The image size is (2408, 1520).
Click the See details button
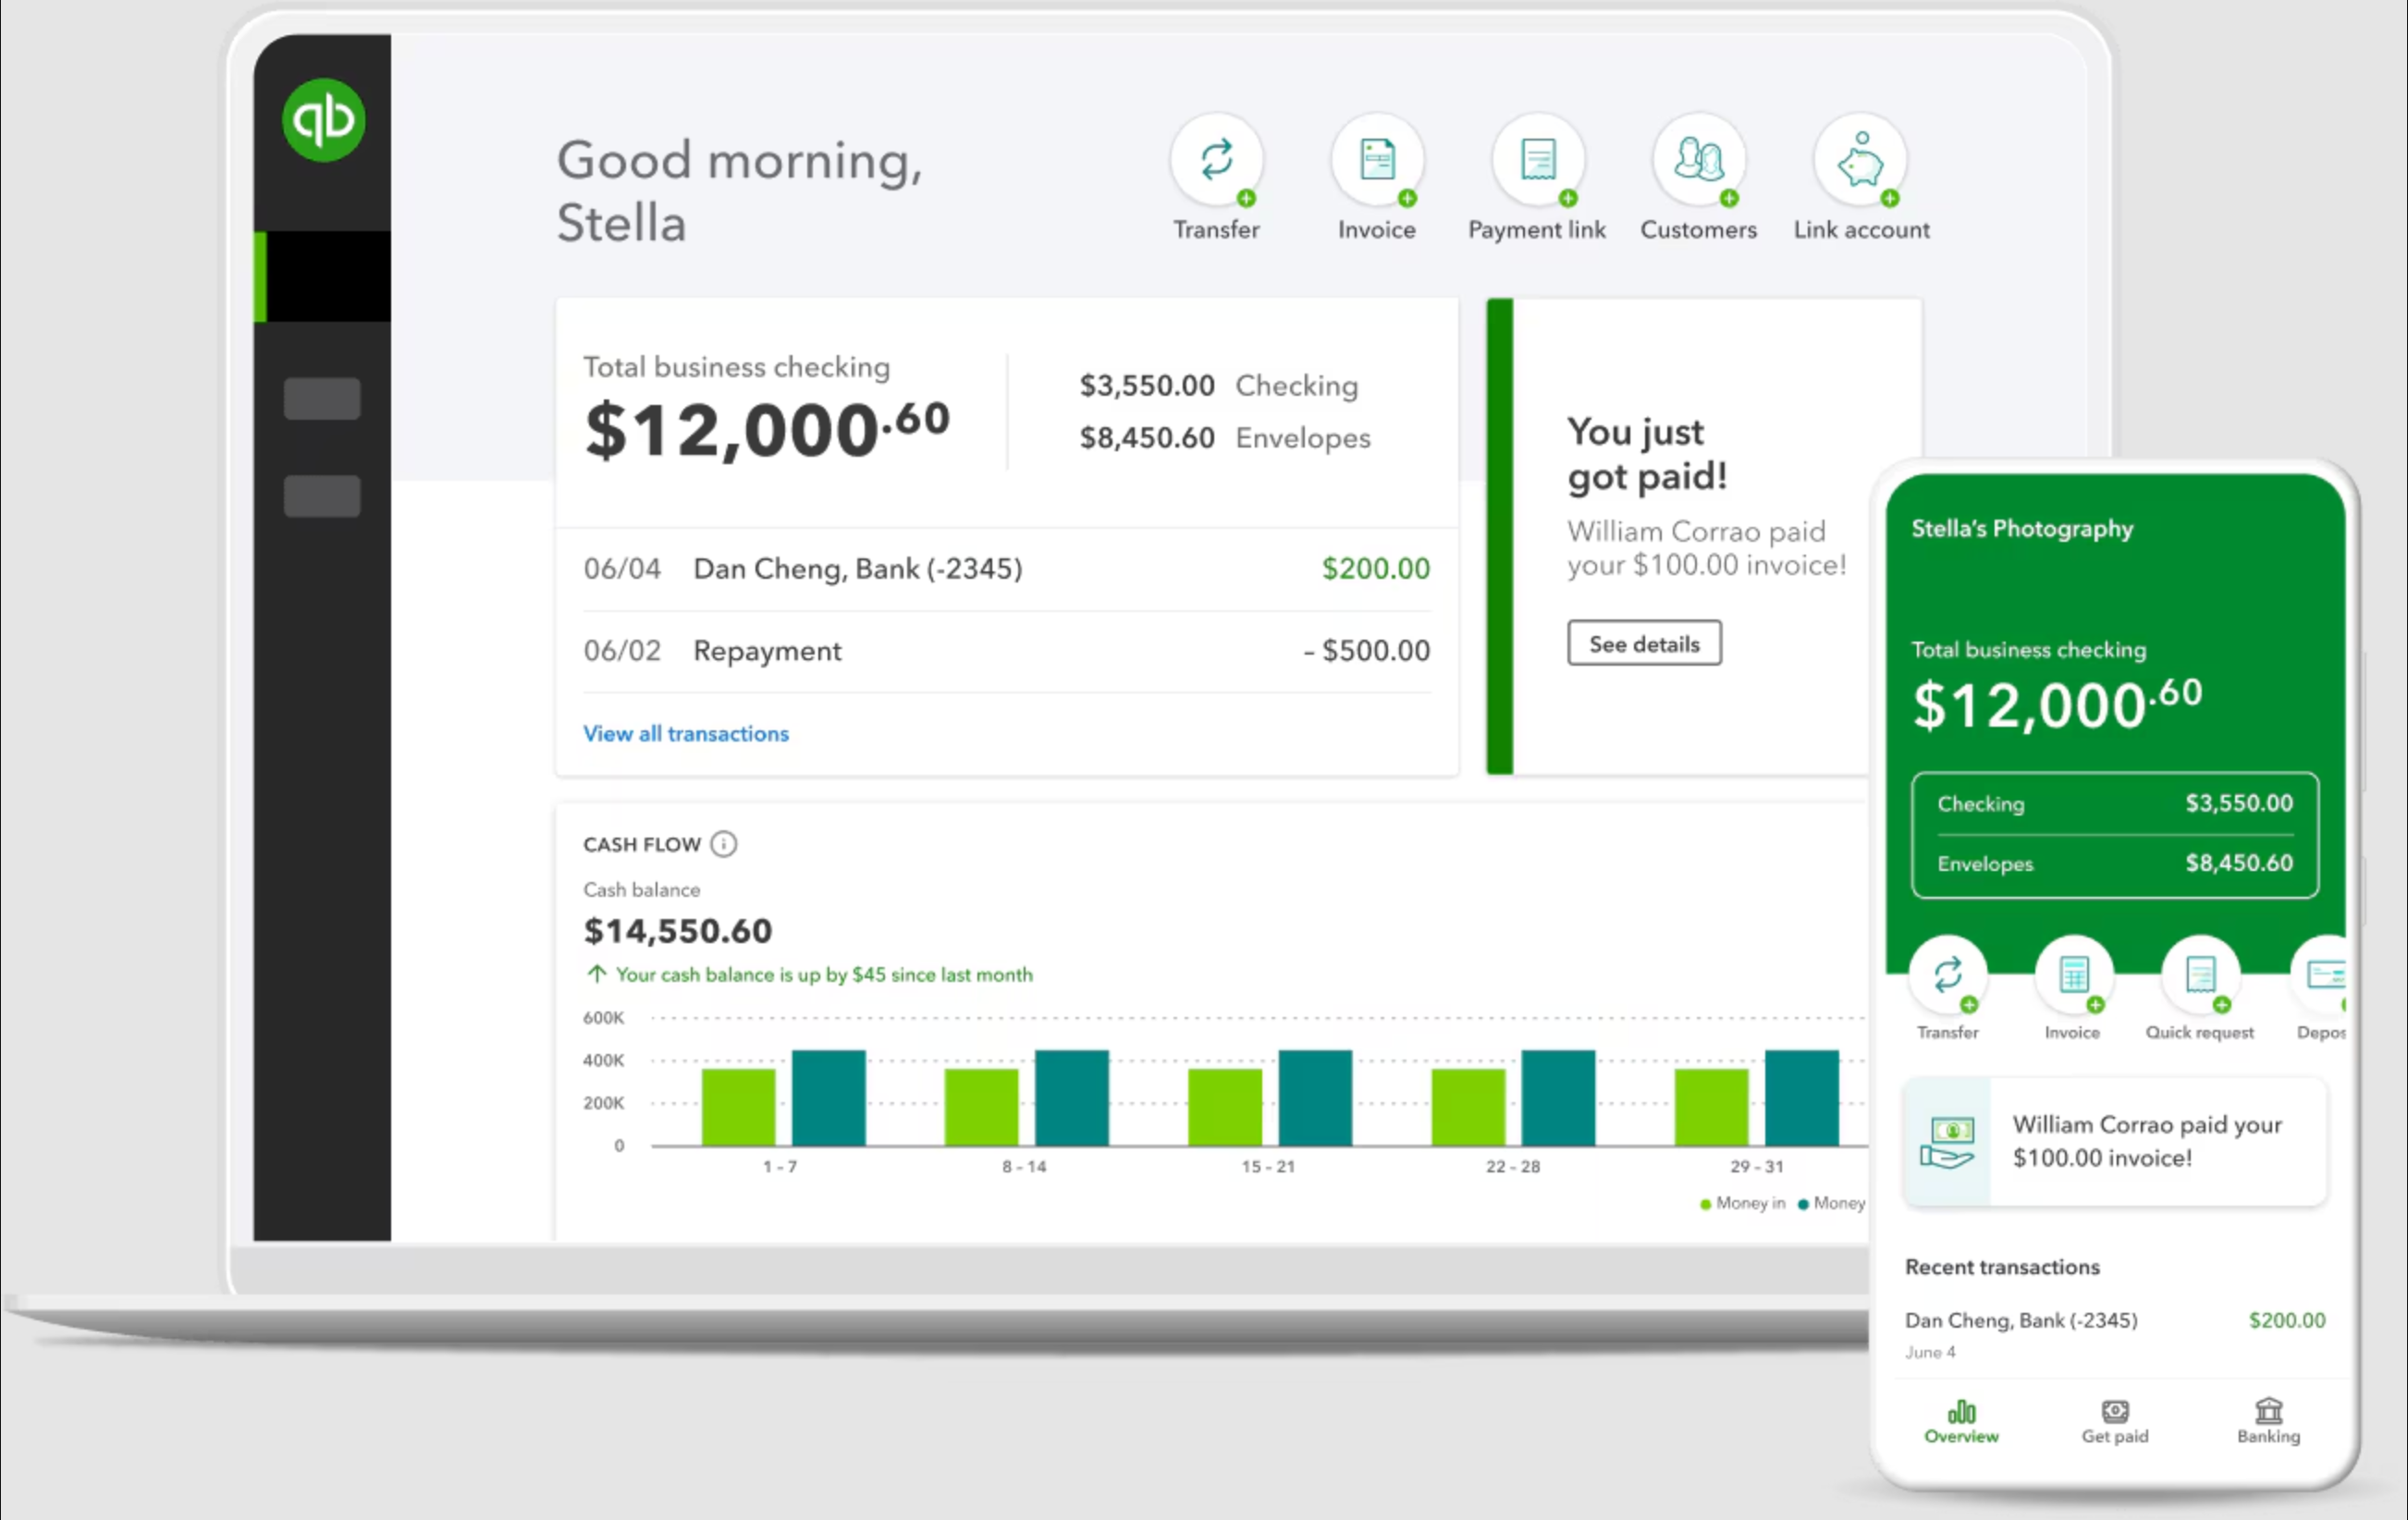tap(1644, 643)
